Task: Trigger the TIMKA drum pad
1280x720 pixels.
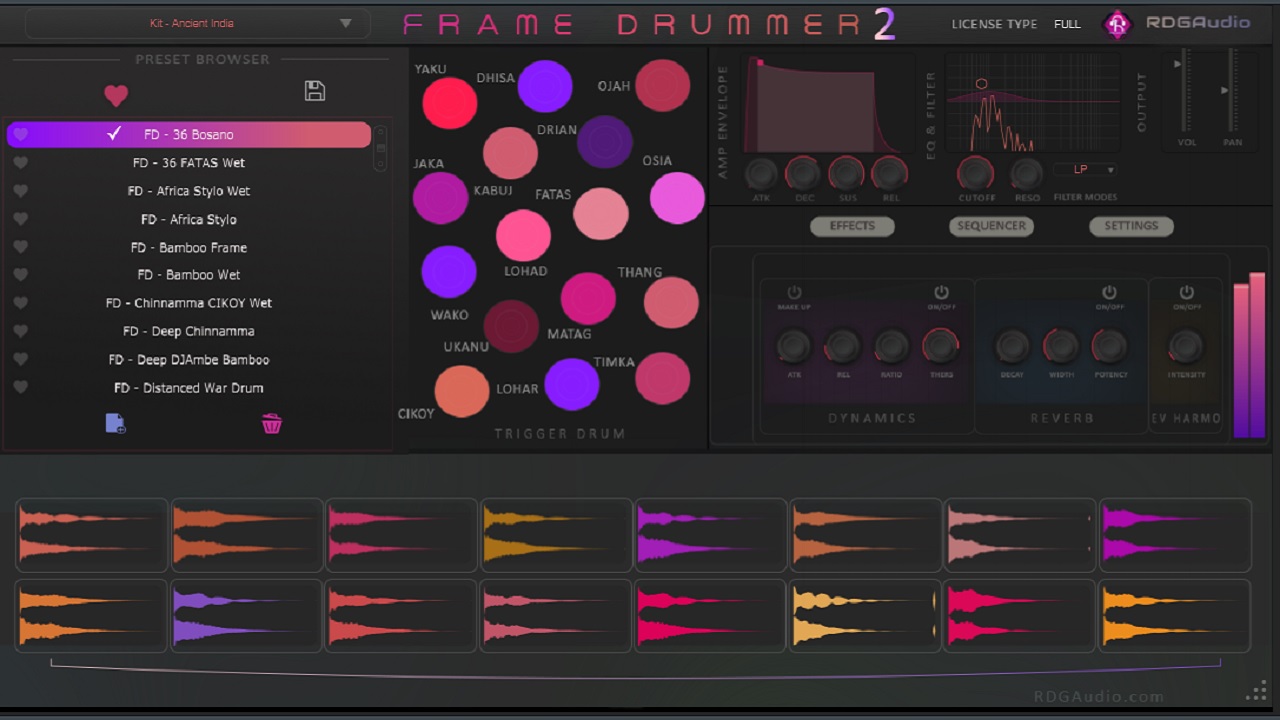Action: [662, 378]
